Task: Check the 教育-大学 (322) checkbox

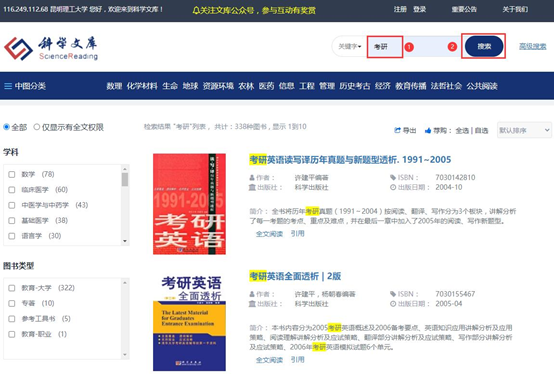Action: [x=12, y=288]
